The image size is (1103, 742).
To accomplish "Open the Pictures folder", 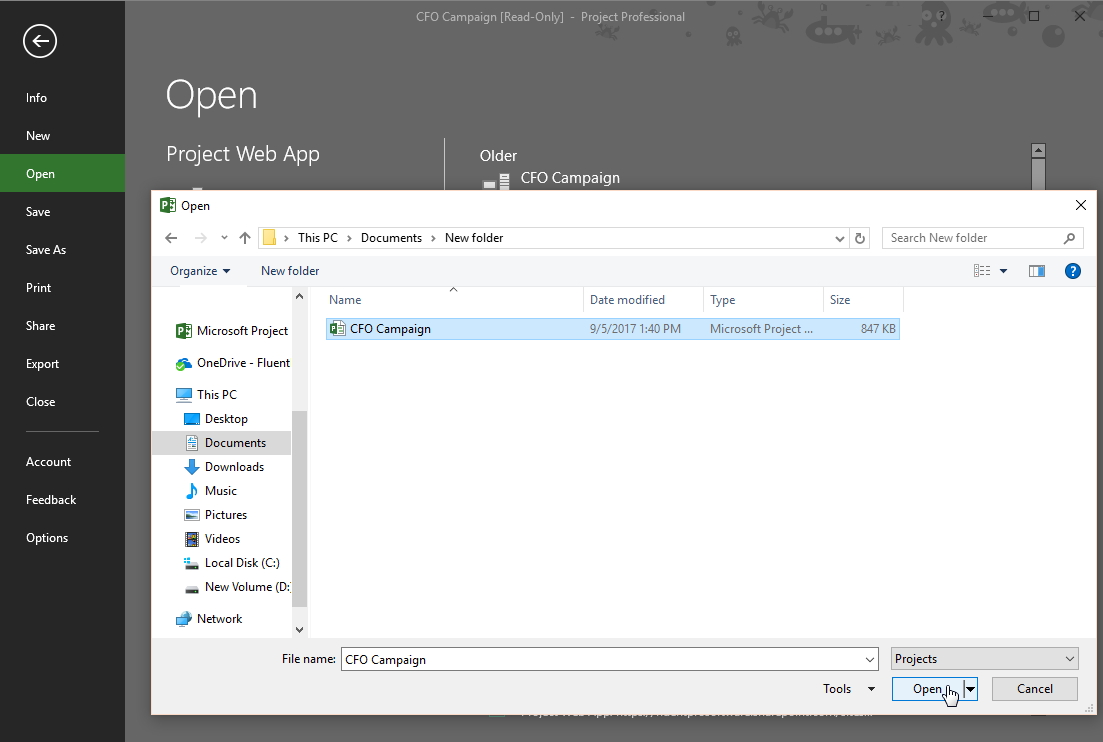I will (215, 514).
